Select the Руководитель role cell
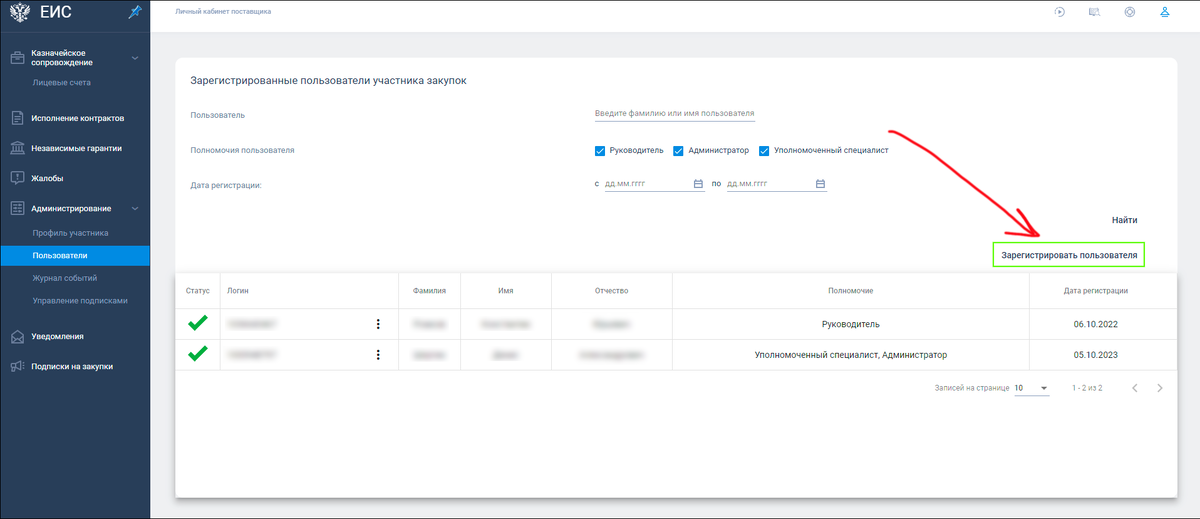The width and height of the screenshot is (1200, 519). point(851,324)
